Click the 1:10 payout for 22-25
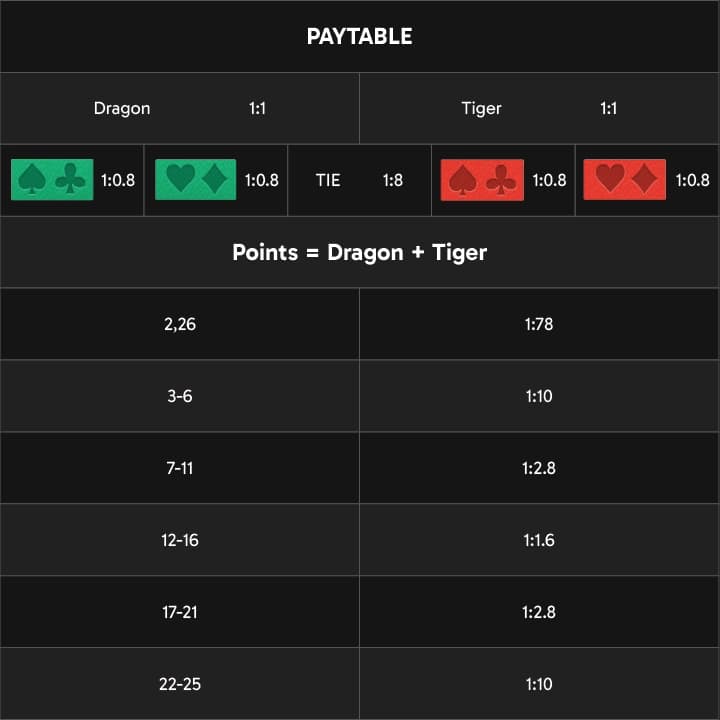The height and width of the screenshot is (720, 720). click(x=539, y=684)
